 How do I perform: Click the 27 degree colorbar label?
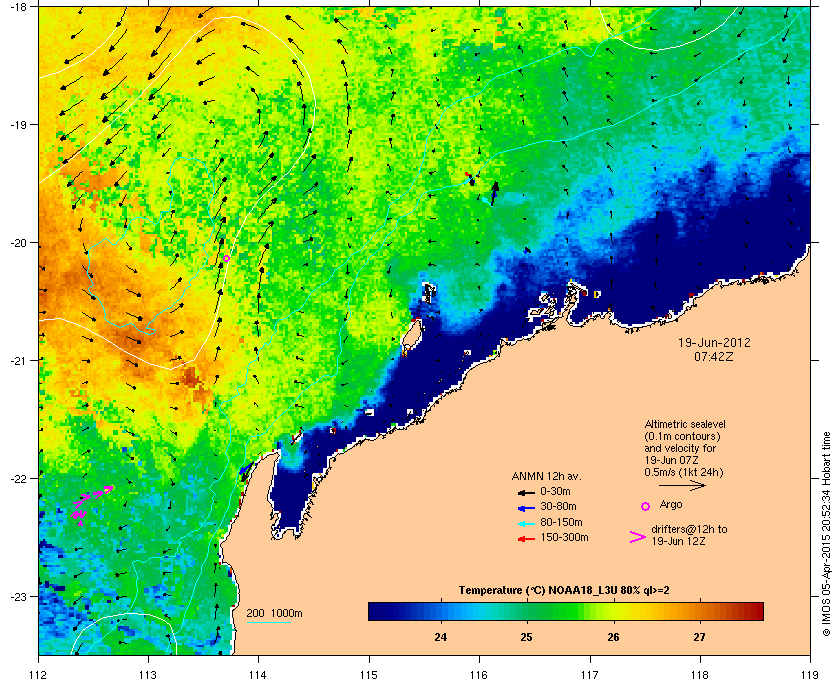point(700,637)
